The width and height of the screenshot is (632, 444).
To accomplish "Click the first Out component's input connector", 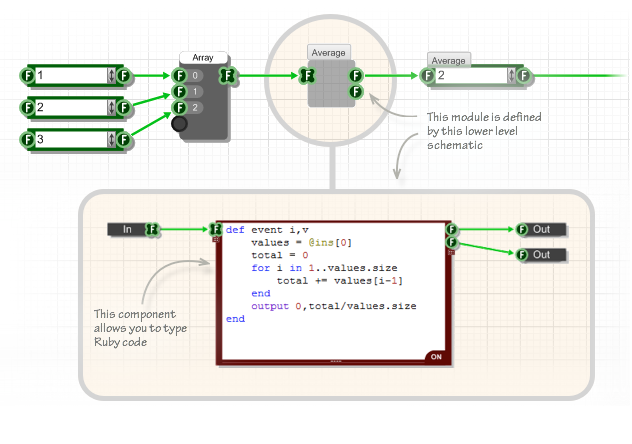I will (522, 229).
